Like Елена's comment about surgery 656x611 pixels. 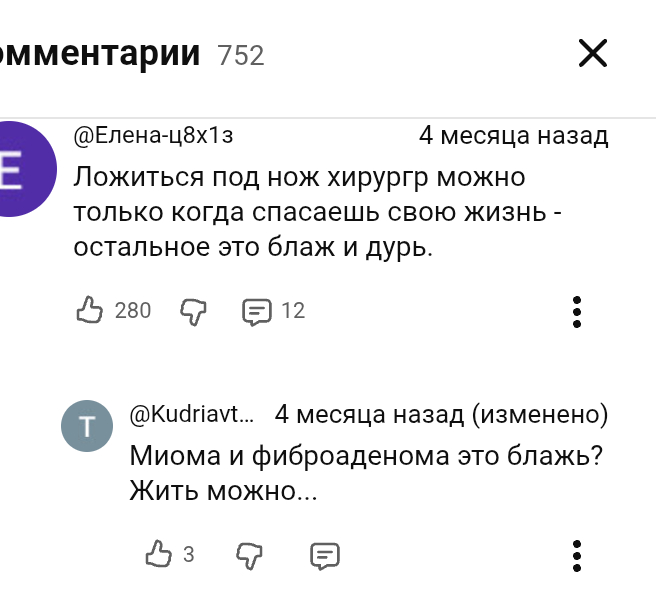(x=90, y=311)
